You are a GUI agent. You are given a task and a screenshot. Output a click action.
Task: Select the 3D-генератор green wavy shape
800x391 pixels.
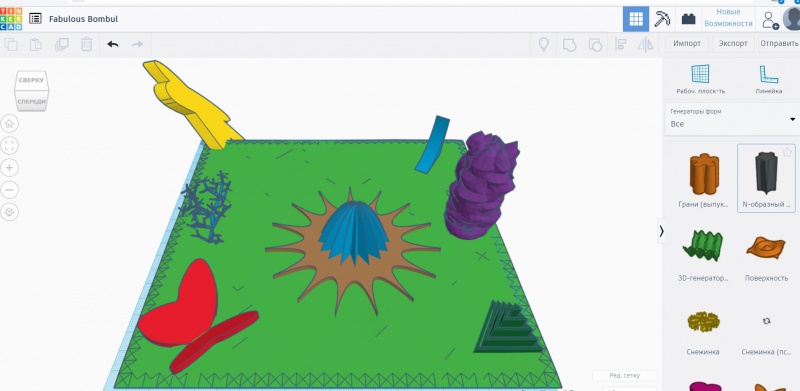click(x=703, y=254)
